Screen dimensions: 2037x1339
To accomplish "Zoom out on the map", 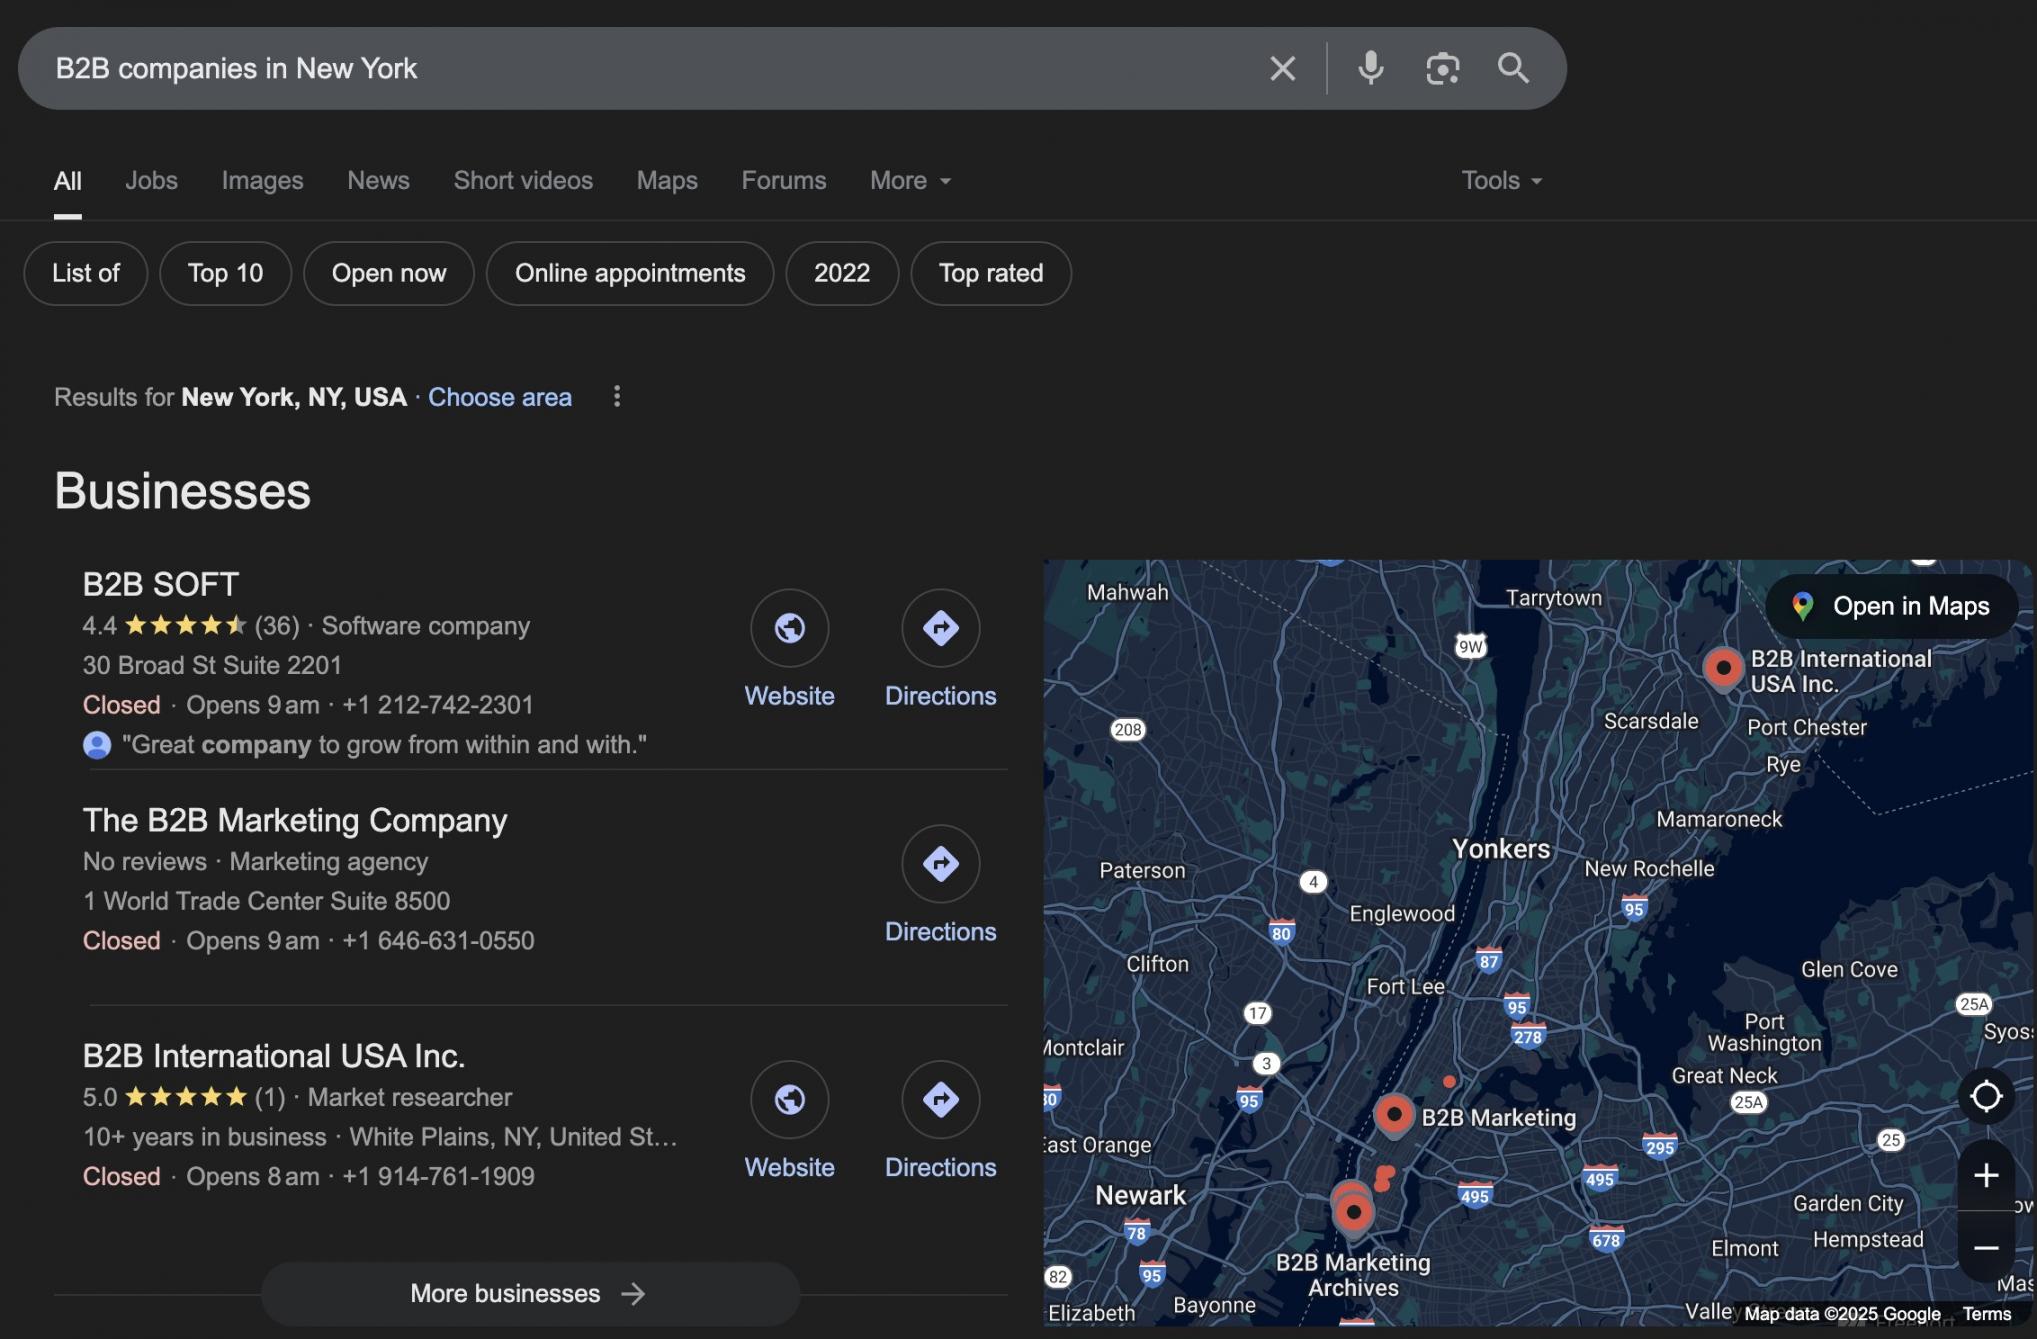I will click(x=1986, y=1248).
